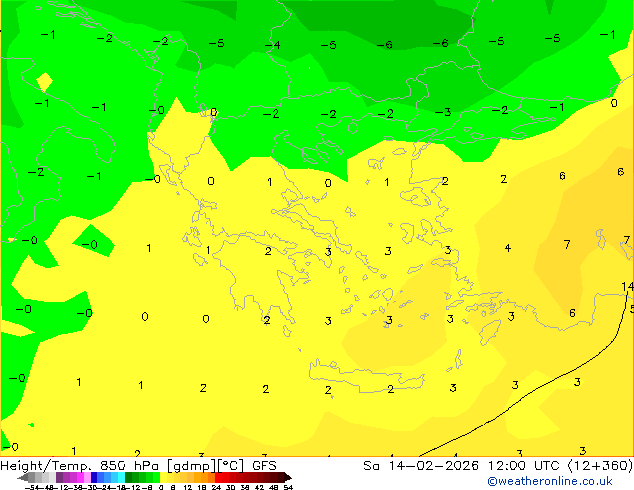Click the forecast offset '(12+360)'
The width and height of the screenshot is (634, 490).
[x=600, y=465]
